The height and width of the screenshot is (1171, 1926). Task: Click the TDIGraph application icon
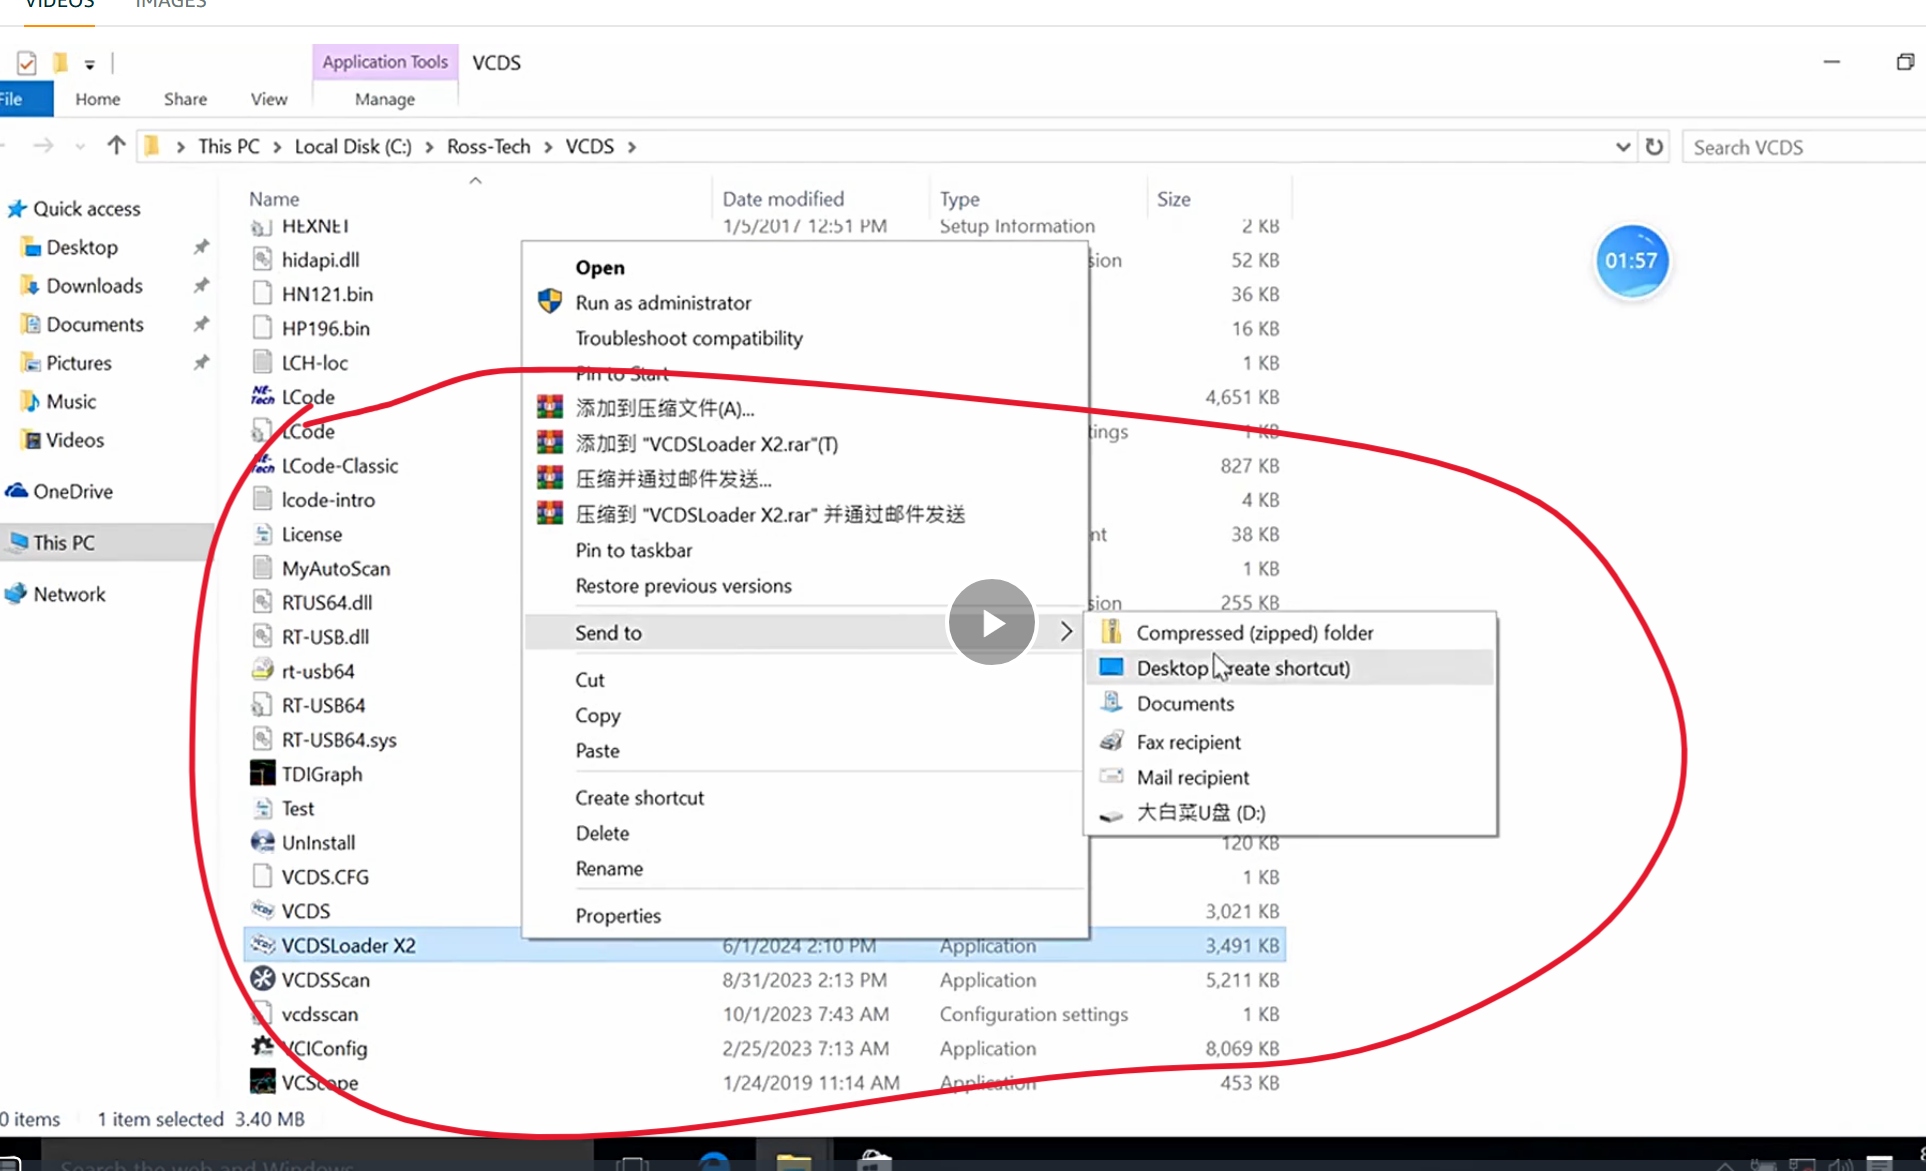tap(262, 773)
